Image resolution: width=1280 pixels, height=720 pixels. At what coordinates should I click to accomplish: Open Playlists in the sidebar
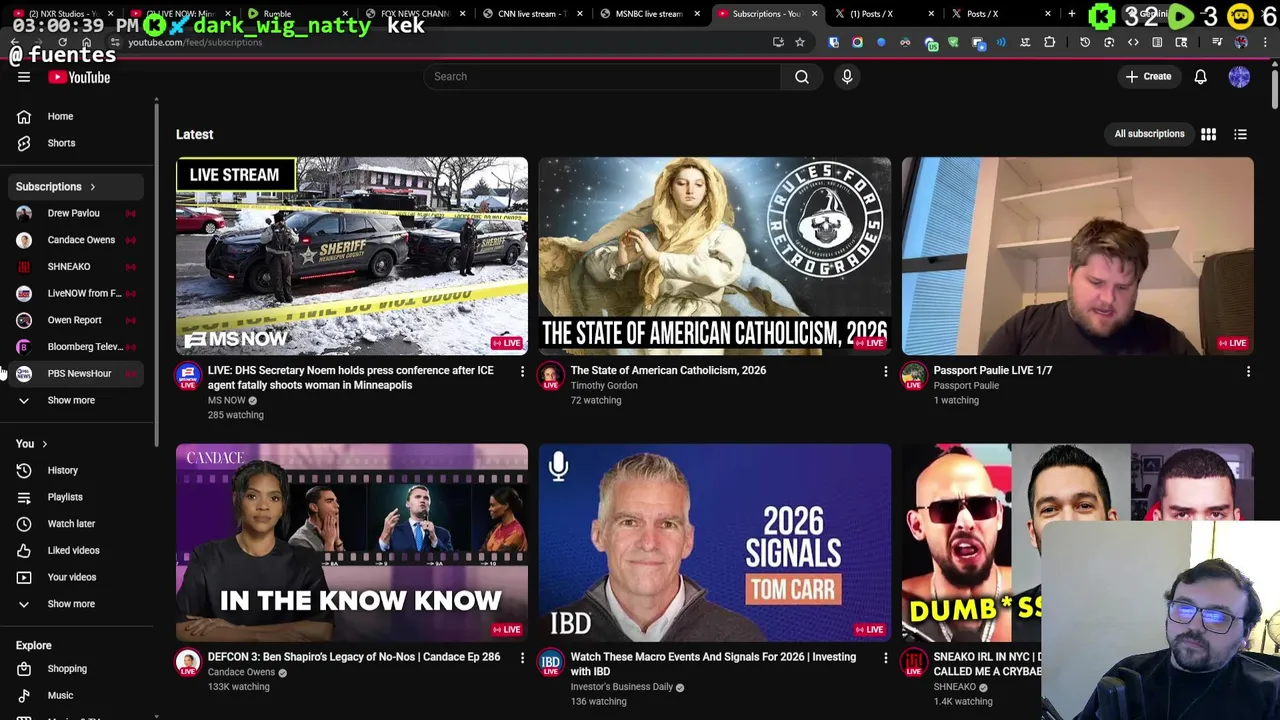pos(78,497)
